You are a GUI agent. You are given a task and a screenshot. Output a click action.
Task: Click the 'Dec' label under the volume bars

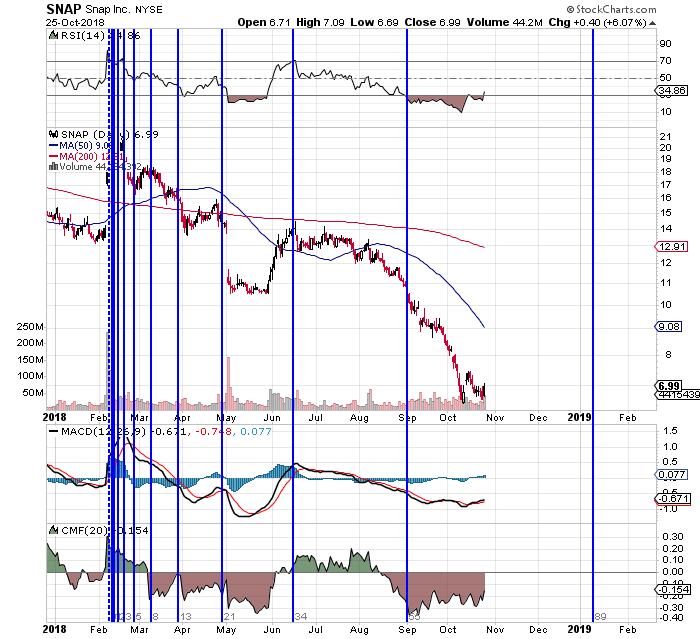[x=538, y=418]
